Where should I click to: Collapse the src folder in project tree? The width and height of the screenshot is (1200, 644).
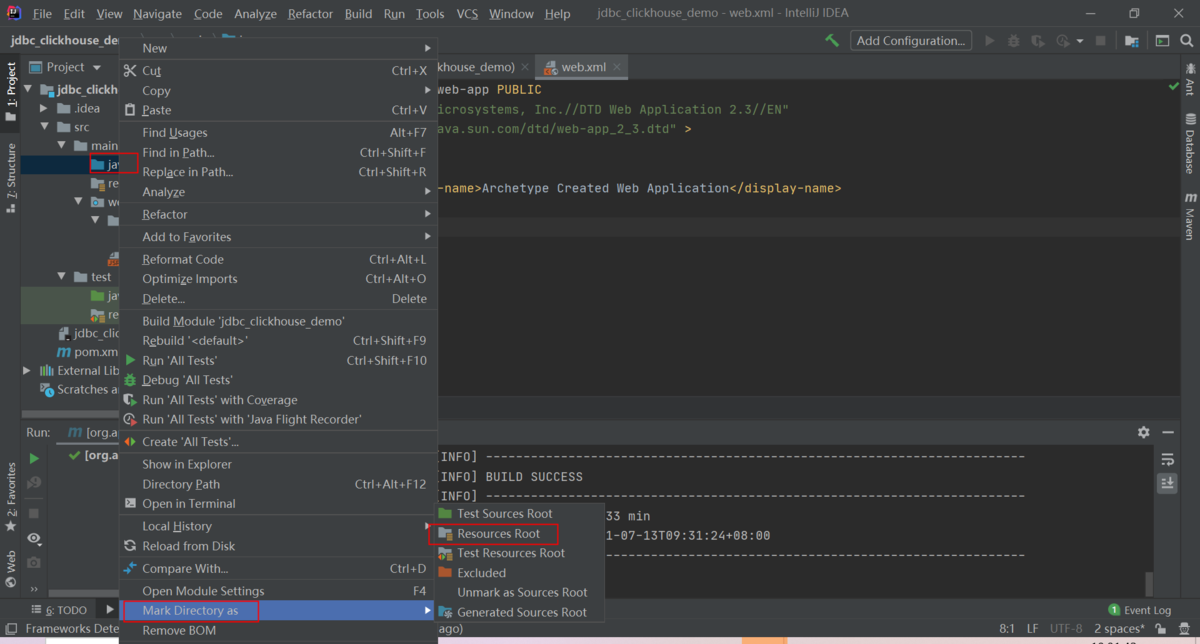pos(45,127)
